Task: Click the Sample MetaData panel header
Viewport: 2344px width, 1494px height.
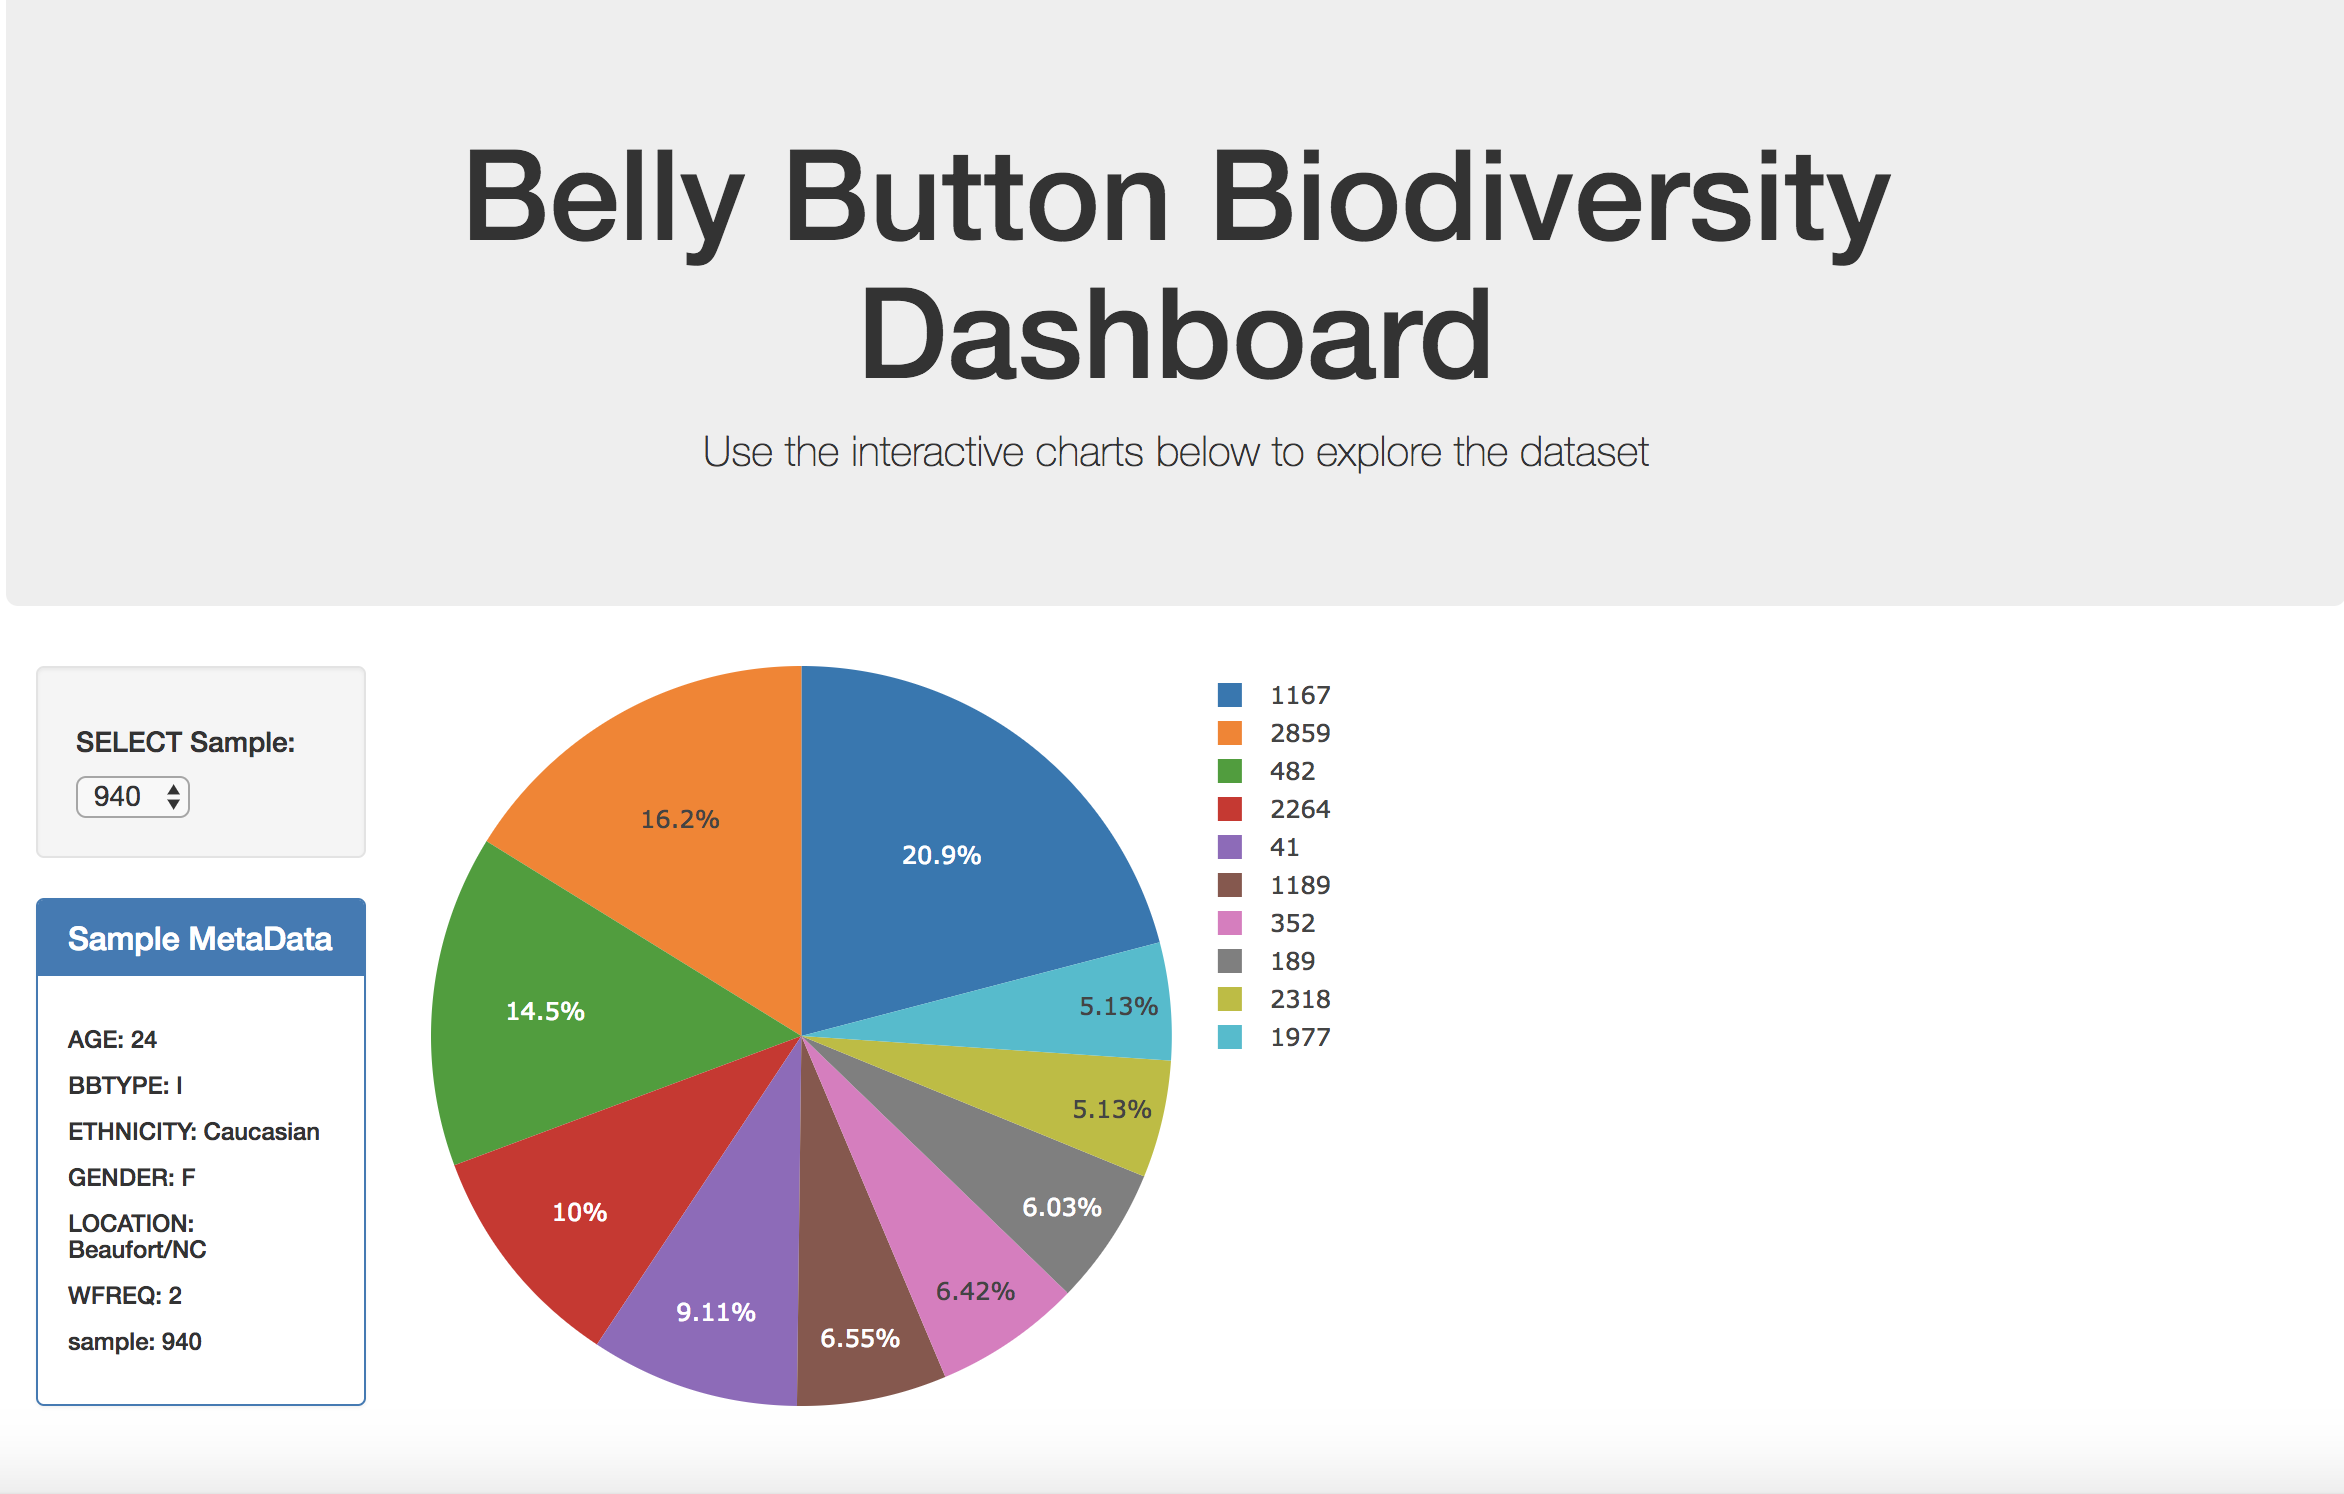Action: (x=201, y=938)
